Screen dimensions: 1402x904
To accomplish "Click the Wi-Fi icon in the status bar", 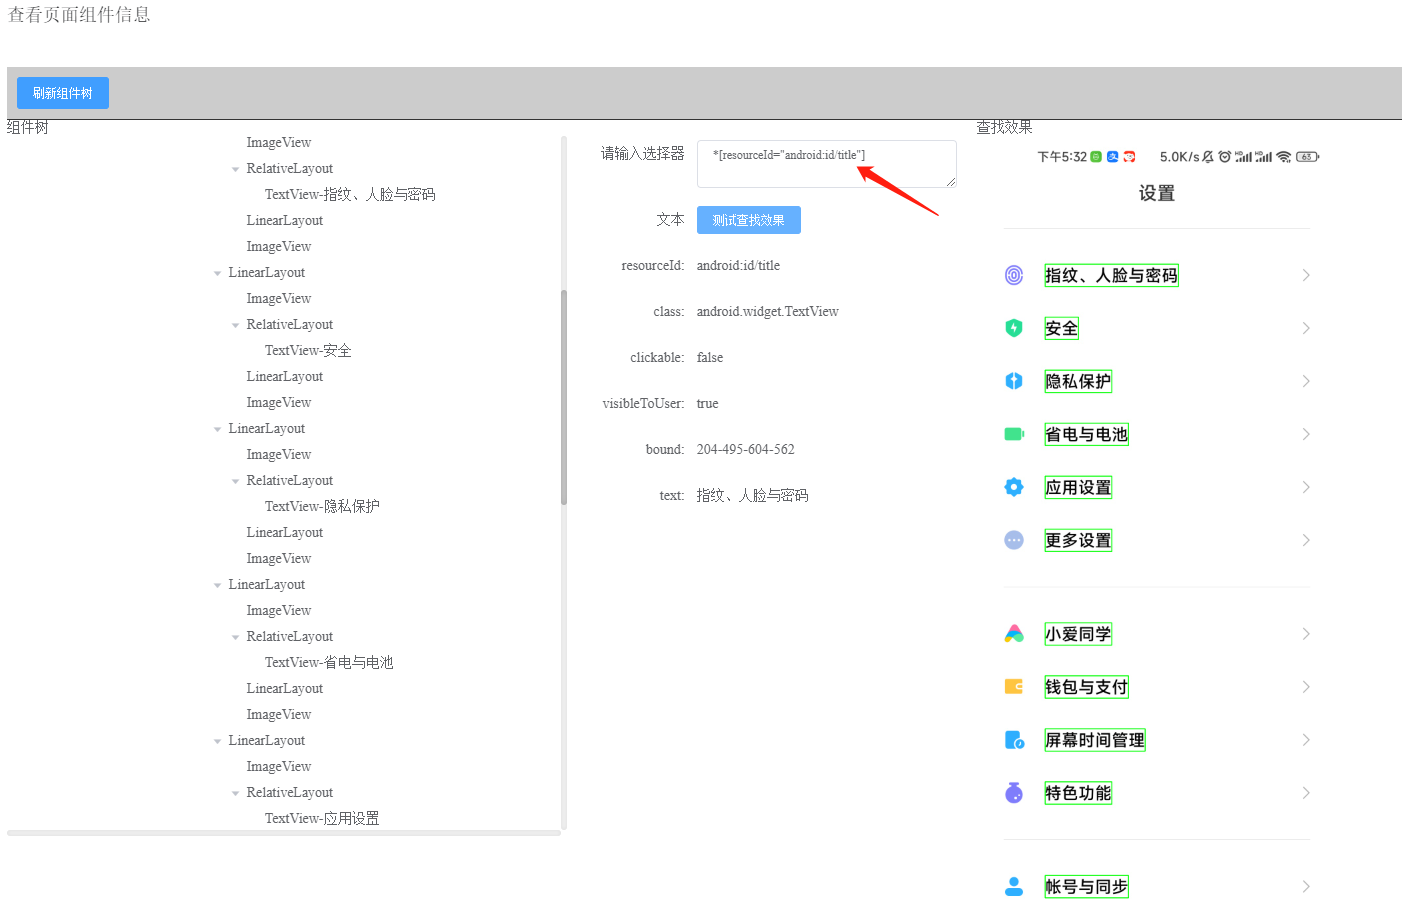I will (x=1283, y=156).
